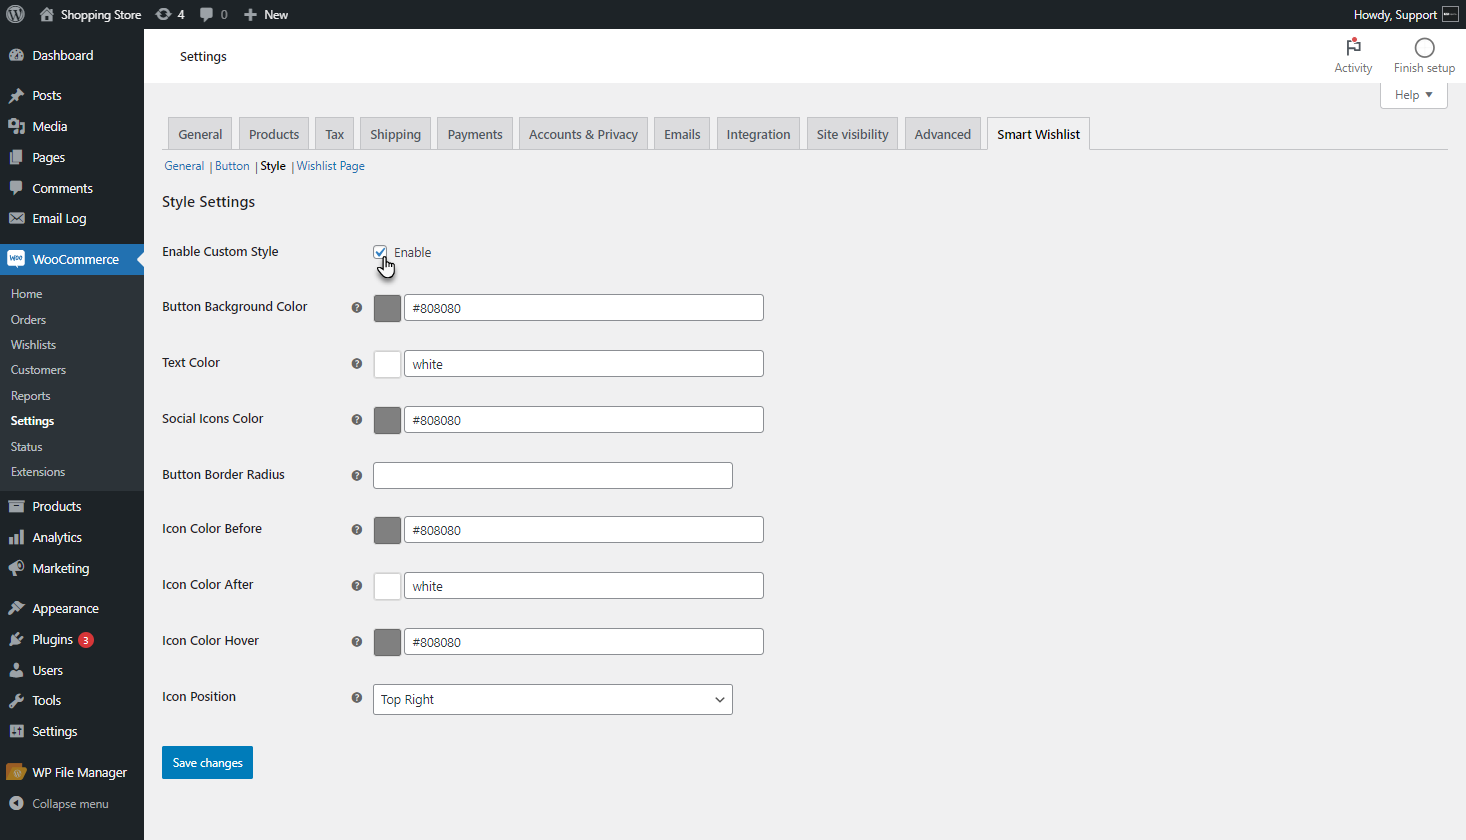Screen dimensions: 1466x840
Task: Open the comments bubble in admin bar
Action: tap(206, 14)
